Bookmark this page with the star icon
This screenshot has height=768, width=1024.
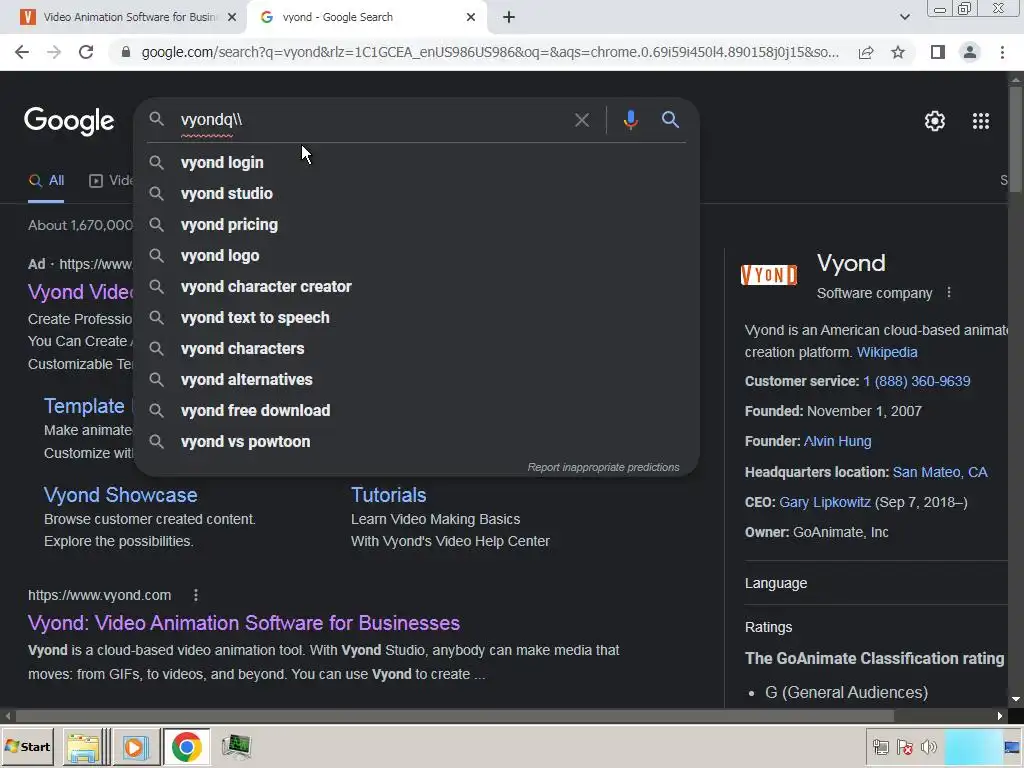898,52
